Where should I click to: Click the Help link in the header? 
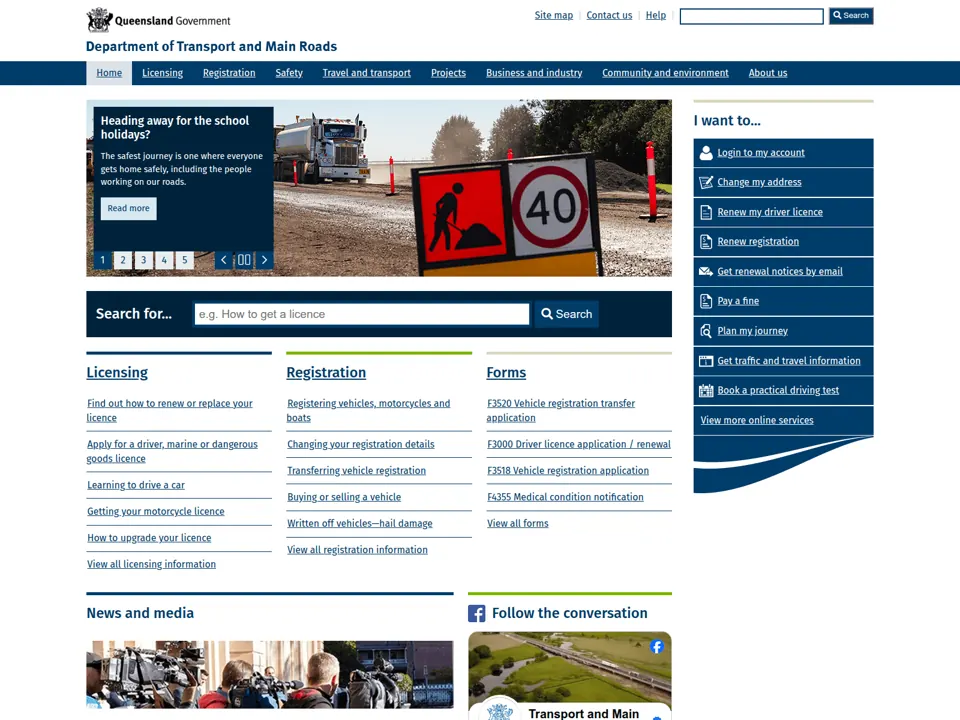point(656,15)
